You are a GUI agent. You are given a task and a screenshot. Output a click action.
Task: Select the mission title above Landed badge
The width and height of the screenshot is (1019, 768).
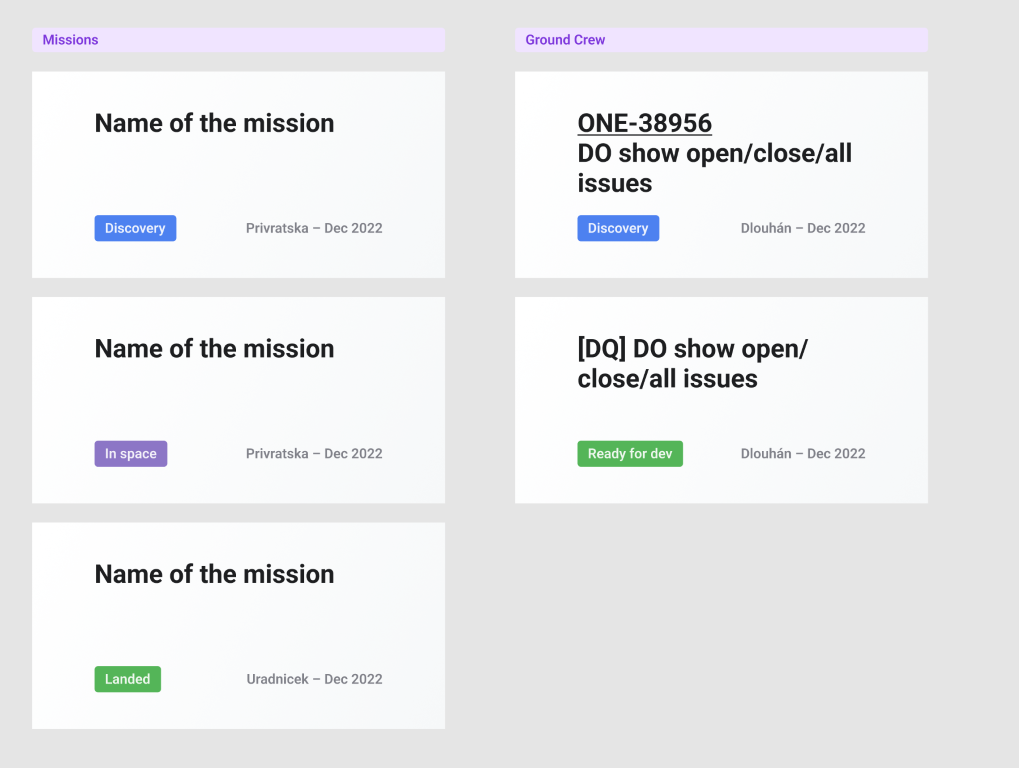214,574
